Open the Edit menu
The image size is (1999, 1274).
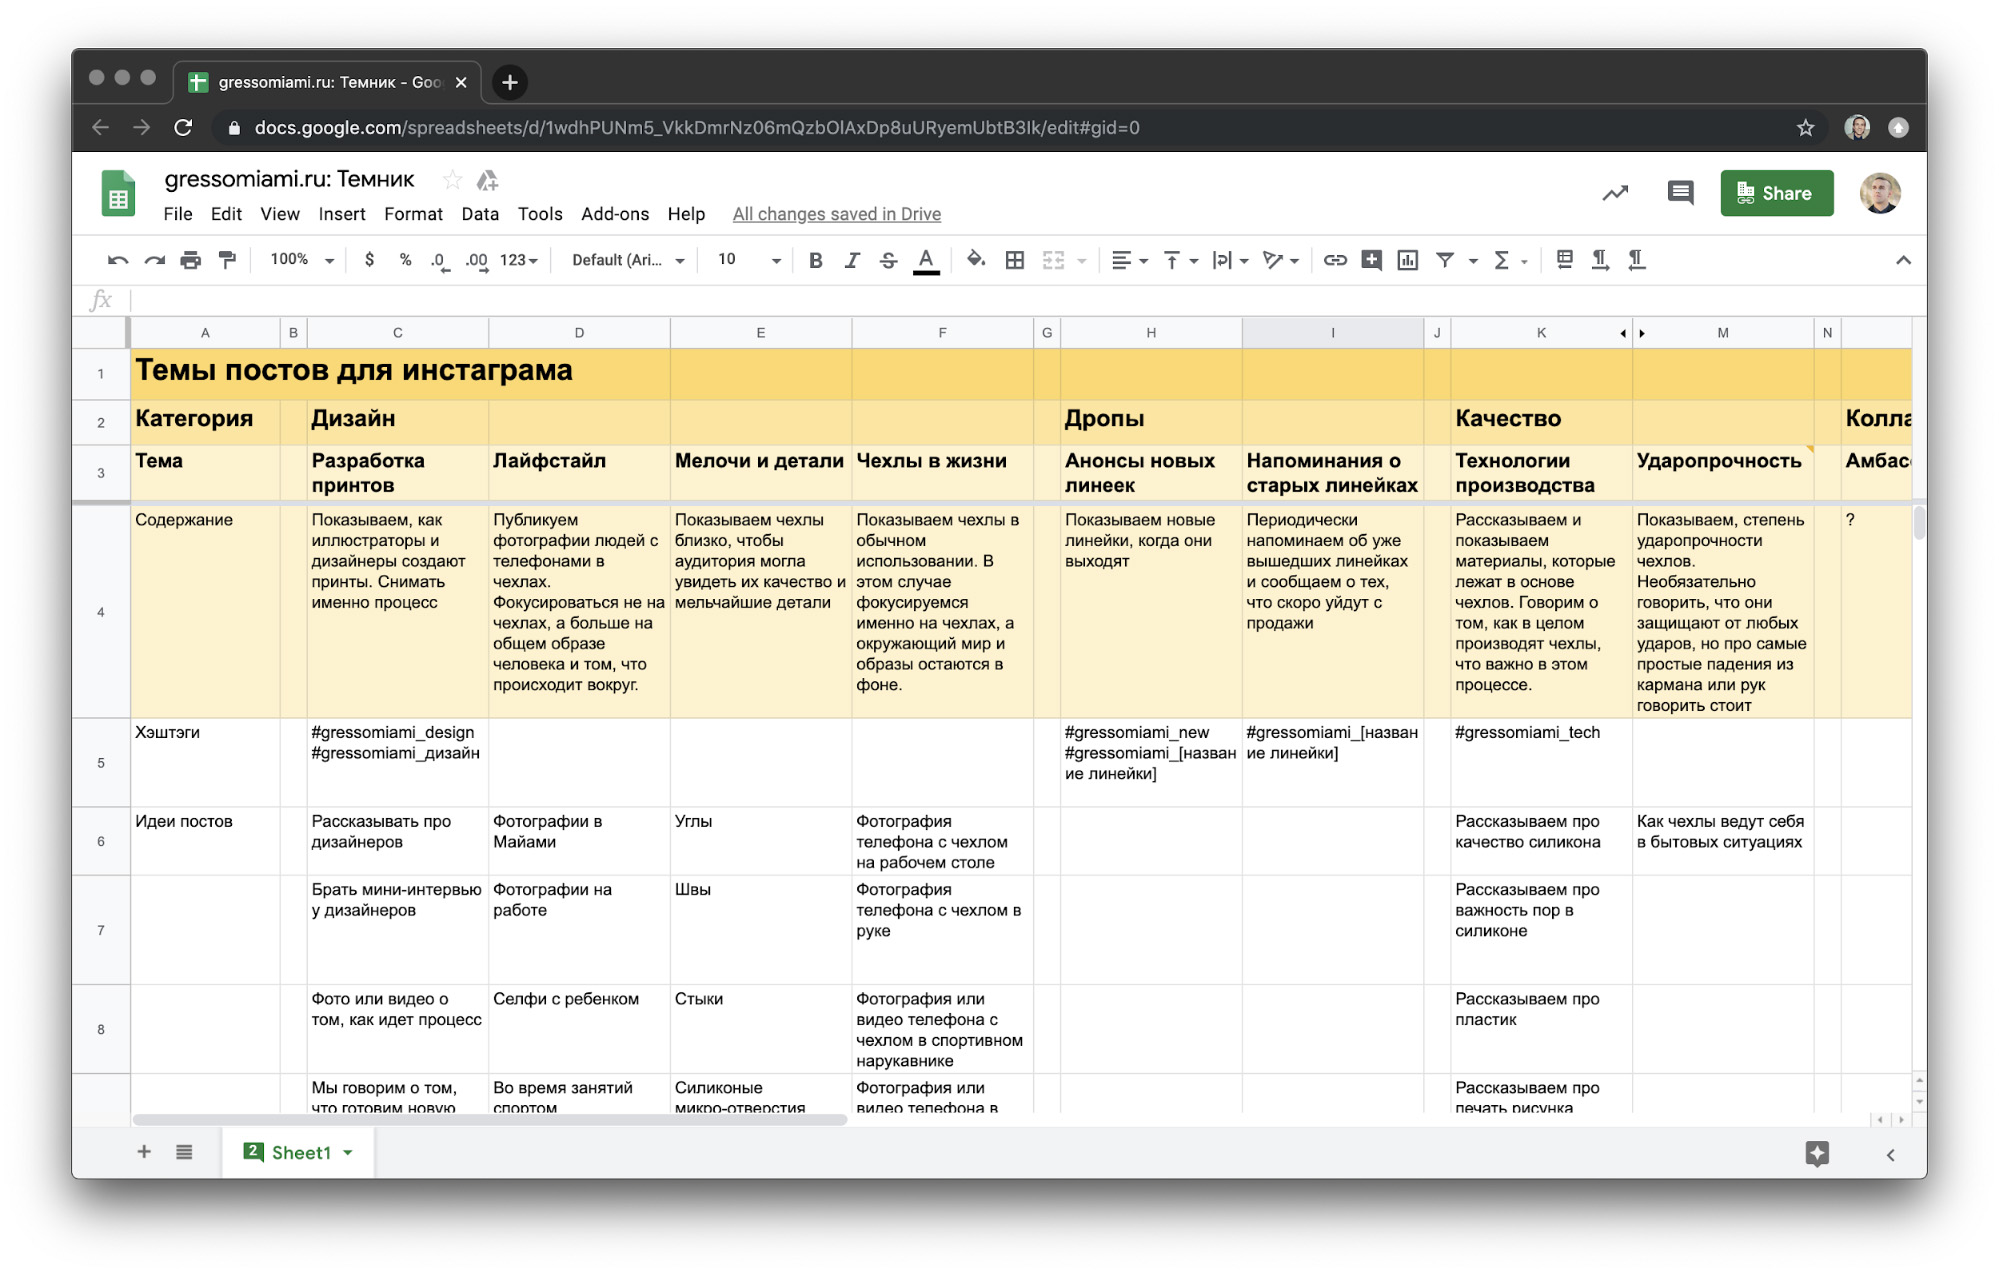coord(226,214)
